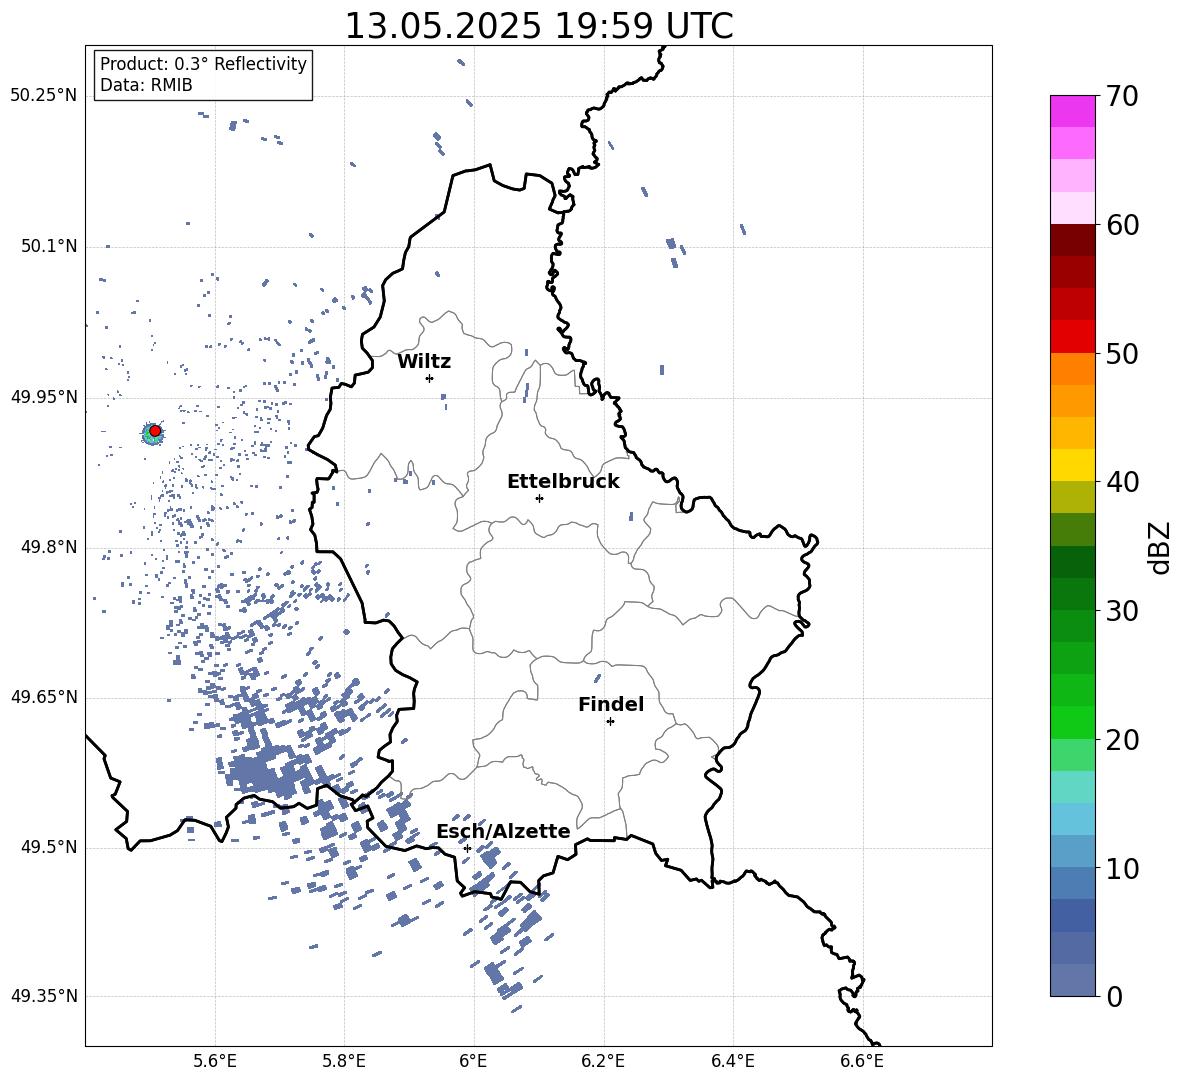This screenshot has height=1081, width=1184.
Task: Click the Esch/Alzette city label
Action: click(x=503, y=831)
